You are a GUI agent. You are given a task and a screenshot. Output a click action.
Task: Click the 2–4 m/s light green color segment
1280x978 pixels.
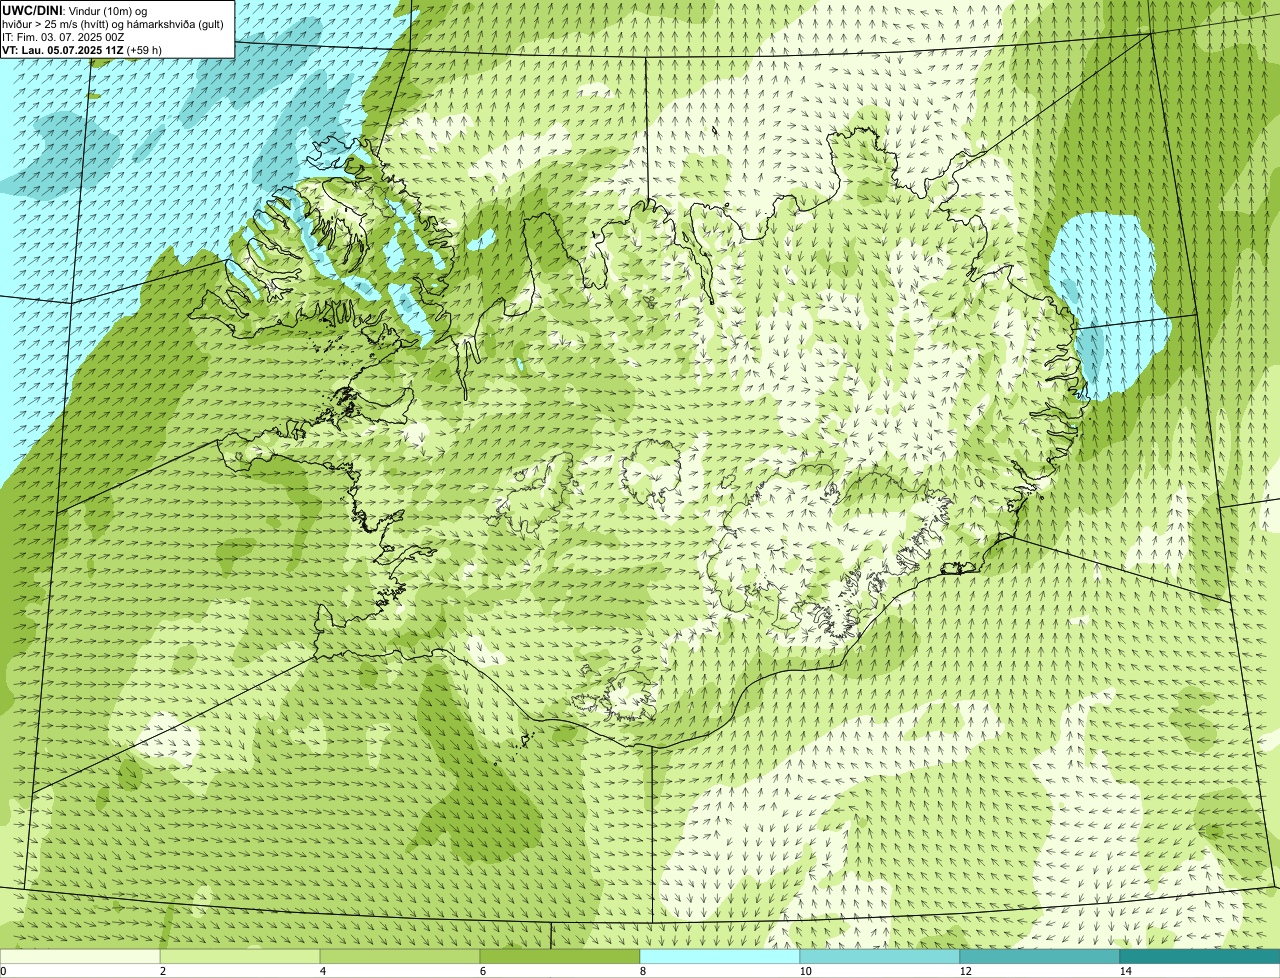coord(240,956)
